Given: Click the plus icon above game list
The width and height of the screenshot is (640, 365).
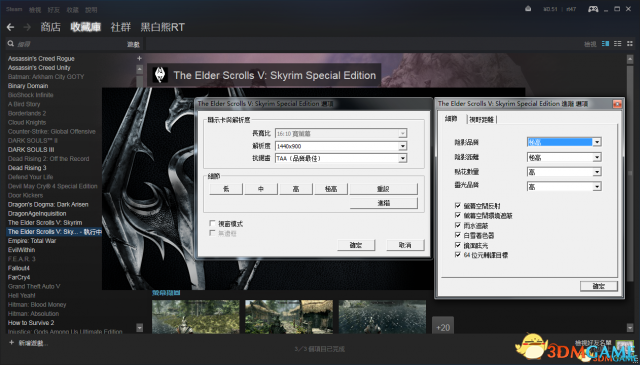Looking at the screenshot, I should 139,58.
